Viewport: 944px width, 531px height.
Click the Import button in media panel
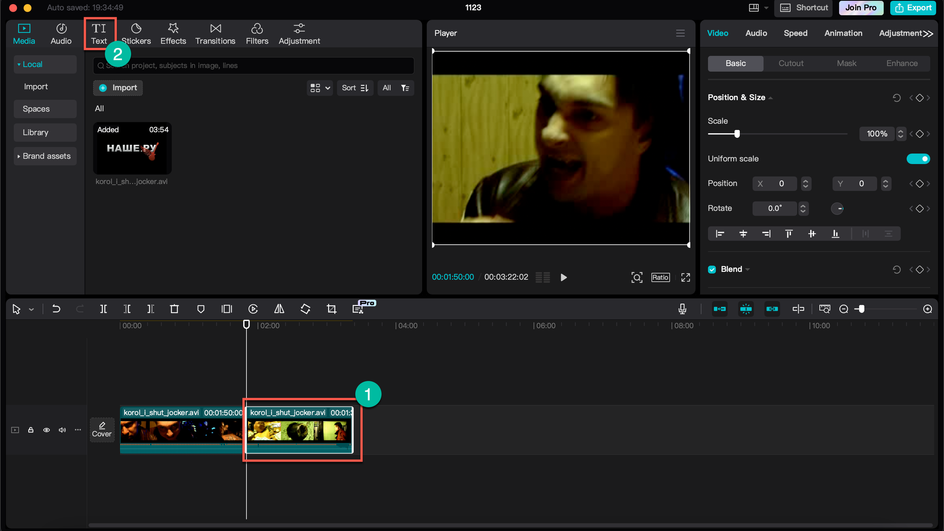pyautogui.click(x=118, y=88)
